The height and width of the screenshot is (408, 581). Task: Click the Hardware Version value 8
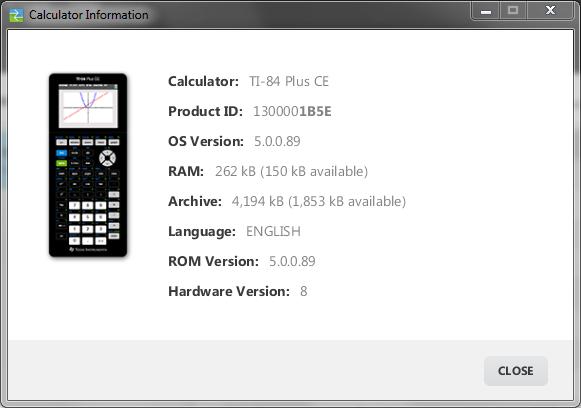303,291
